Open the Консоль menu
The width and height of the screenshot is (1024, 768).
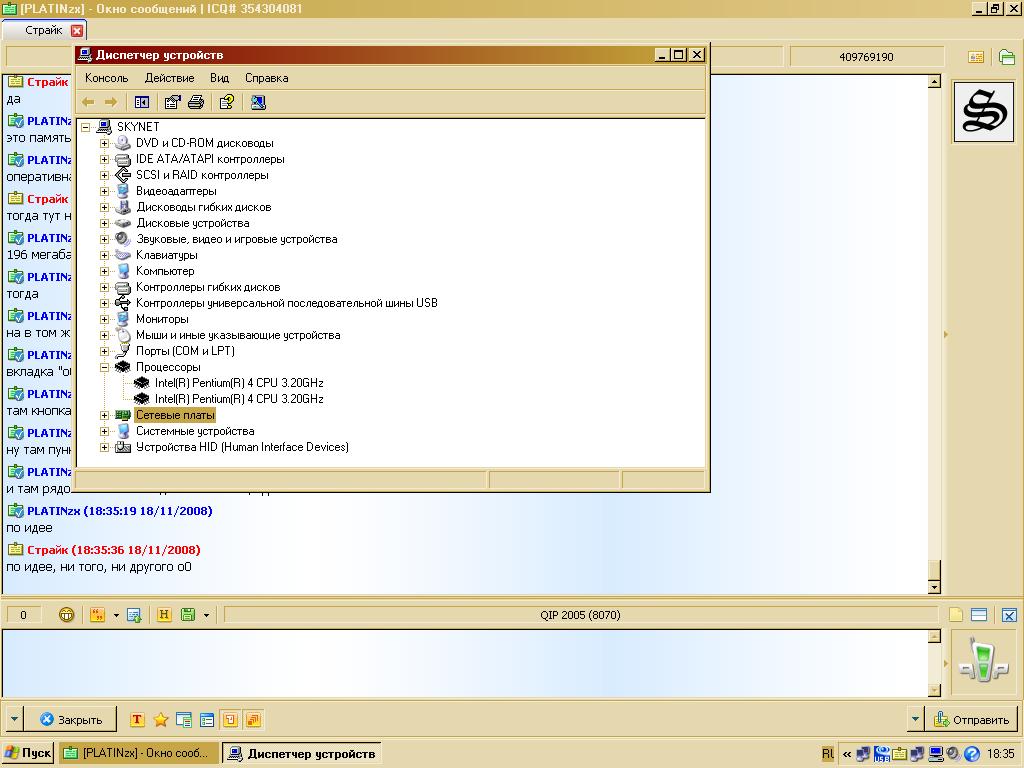(x=106, y=78)
